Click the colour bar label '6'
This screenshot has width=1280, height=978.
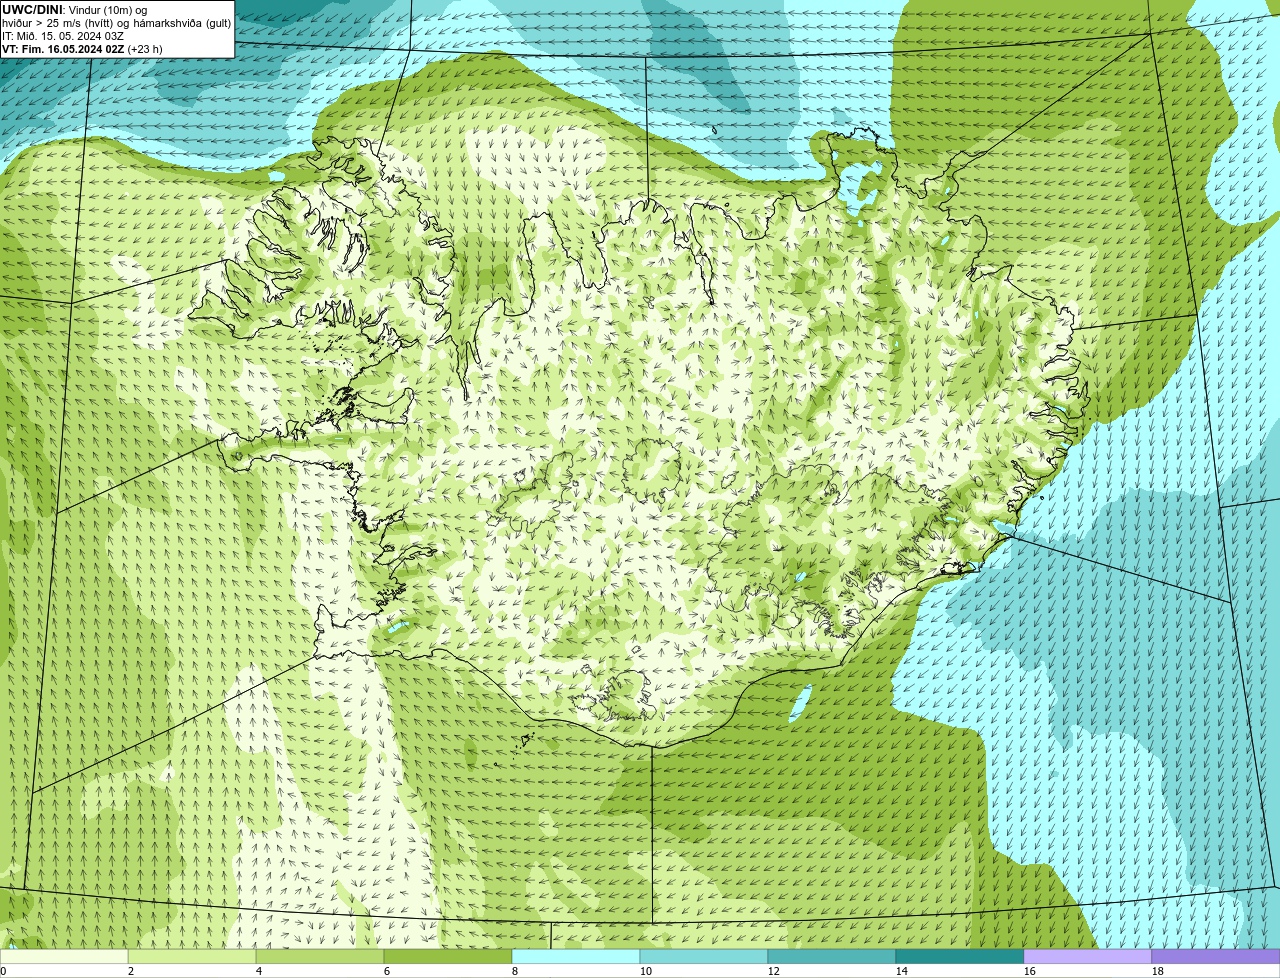tap(387, 971)
